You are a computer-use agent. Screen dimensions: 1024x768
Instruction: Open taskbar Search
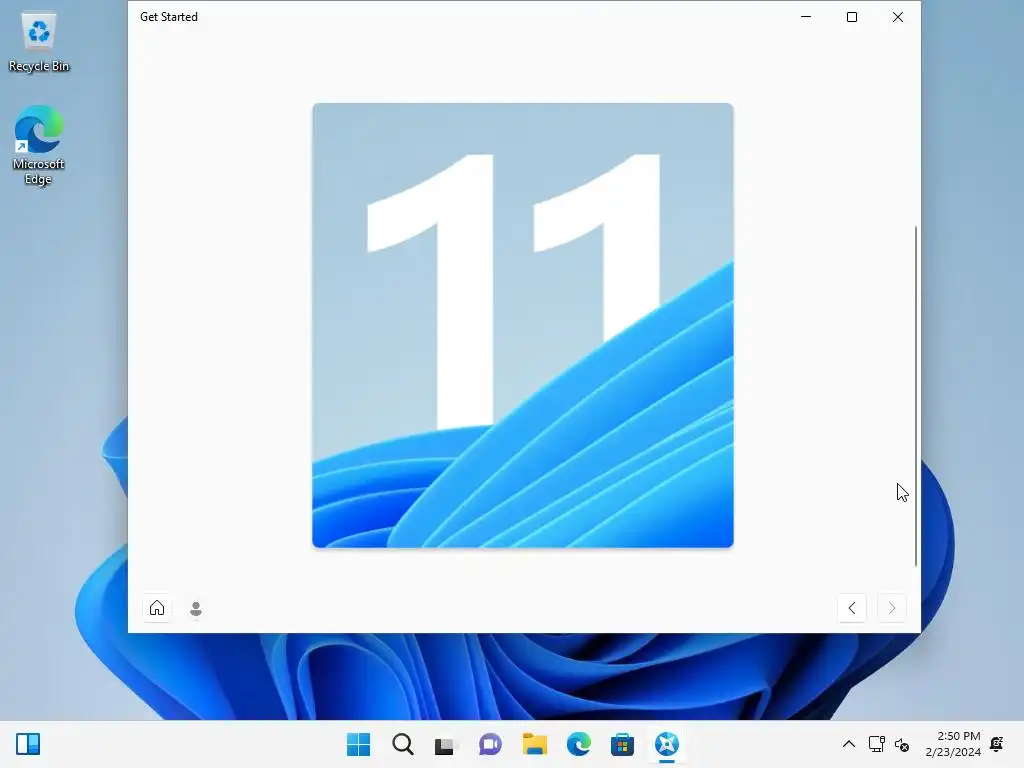tap(403, 744)
